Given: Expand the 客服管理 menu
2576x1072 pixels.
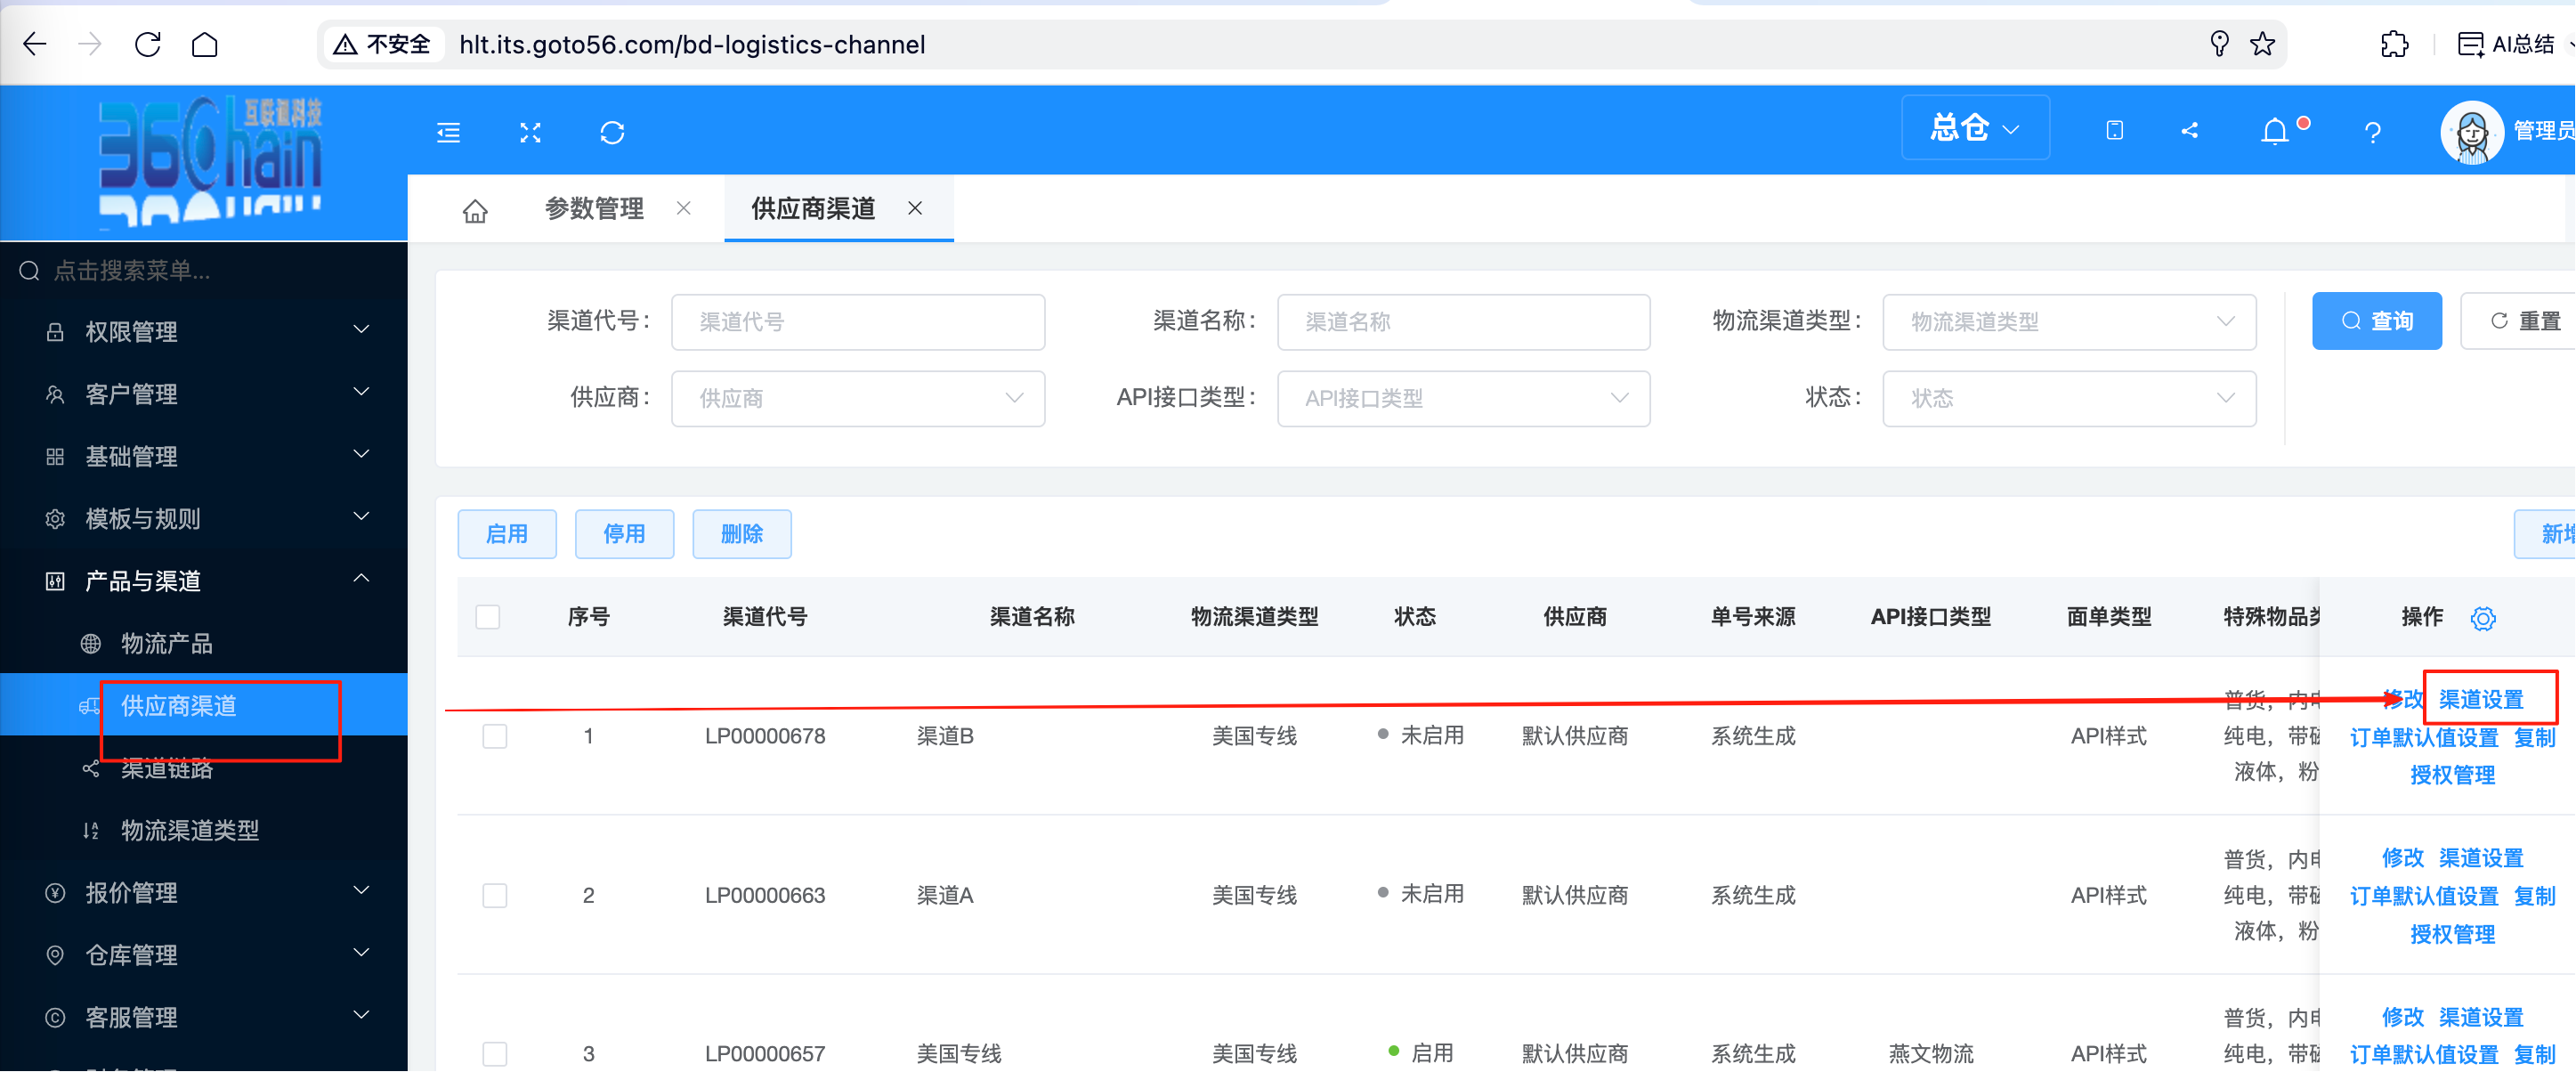Looking at the screenshot, I should point(204,1017).
